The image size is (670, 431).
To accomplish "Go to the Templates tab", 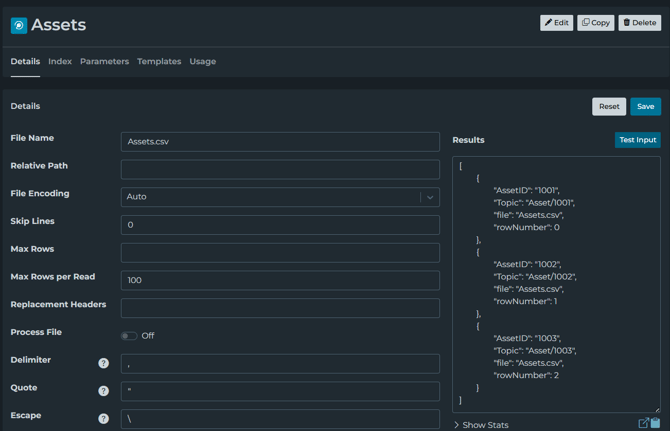I will [159, 62].
